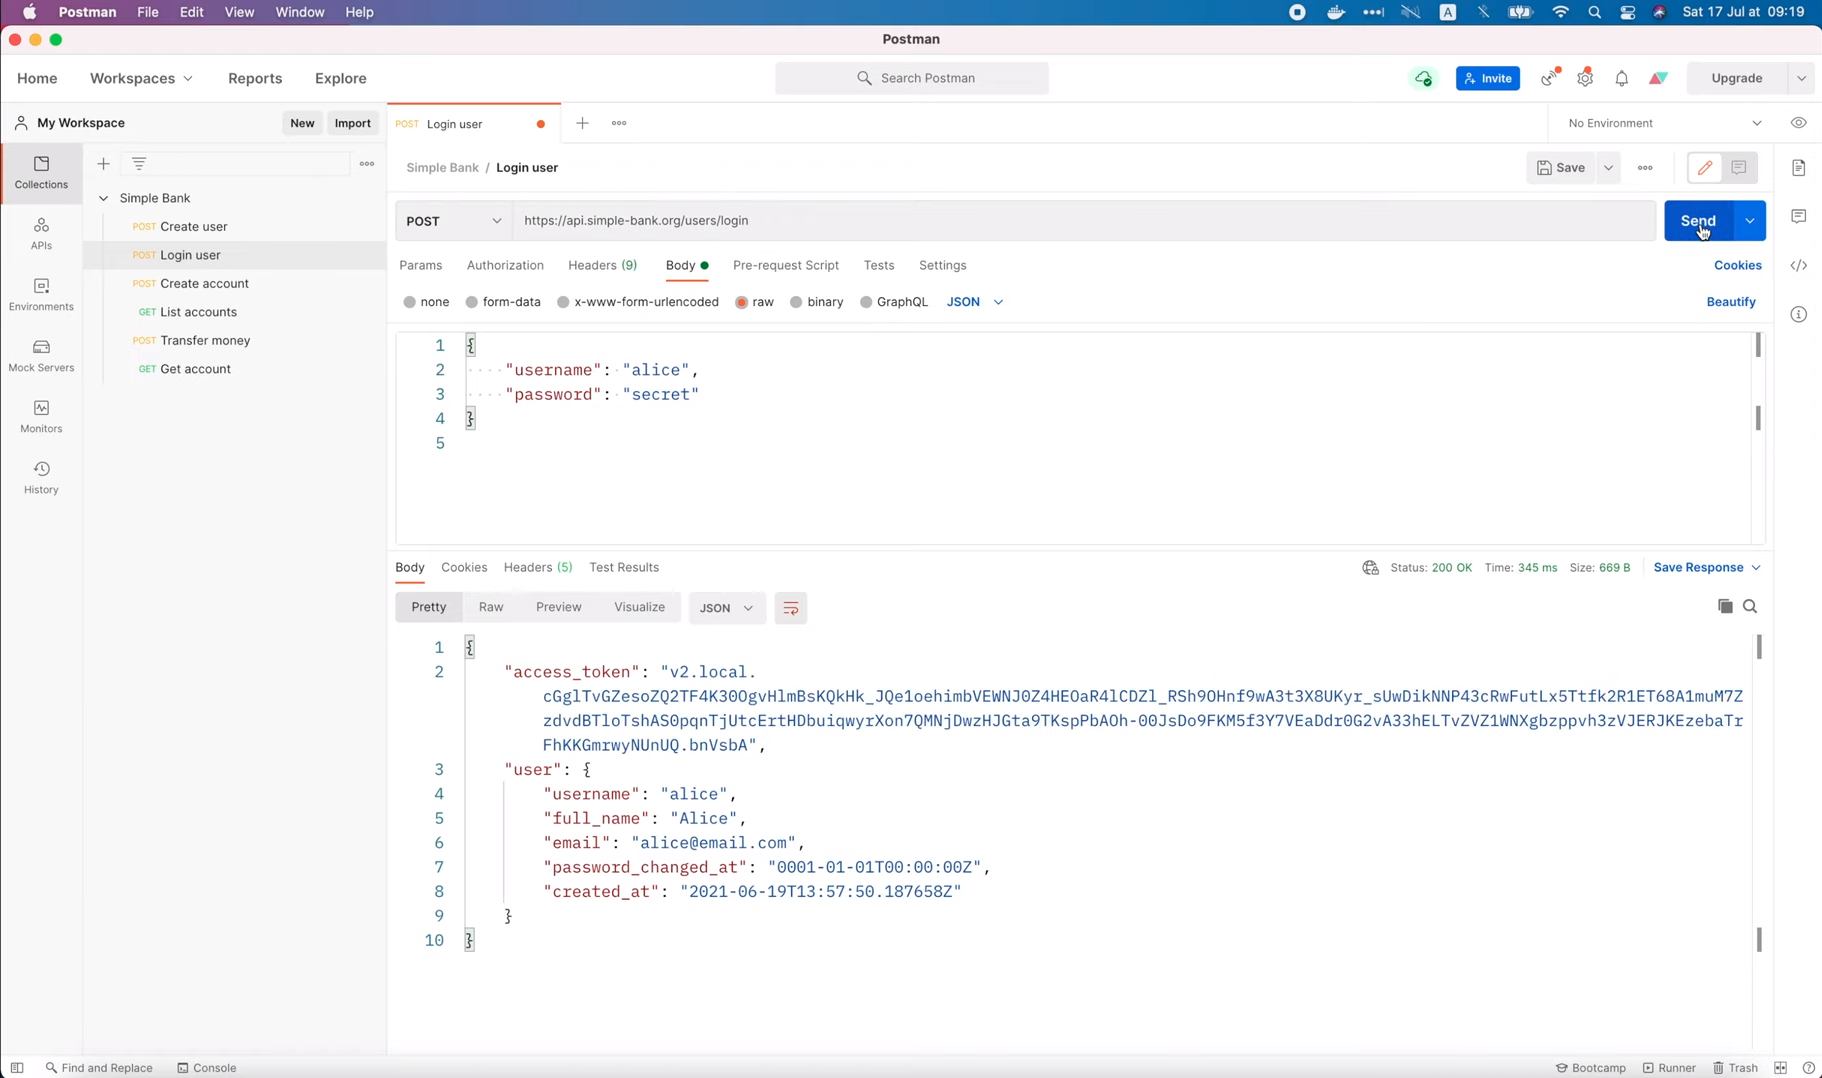The width and height of the screenshot is (1822, 1078).
Task: Open the notifications bell icon
Action: (1622, 78)
